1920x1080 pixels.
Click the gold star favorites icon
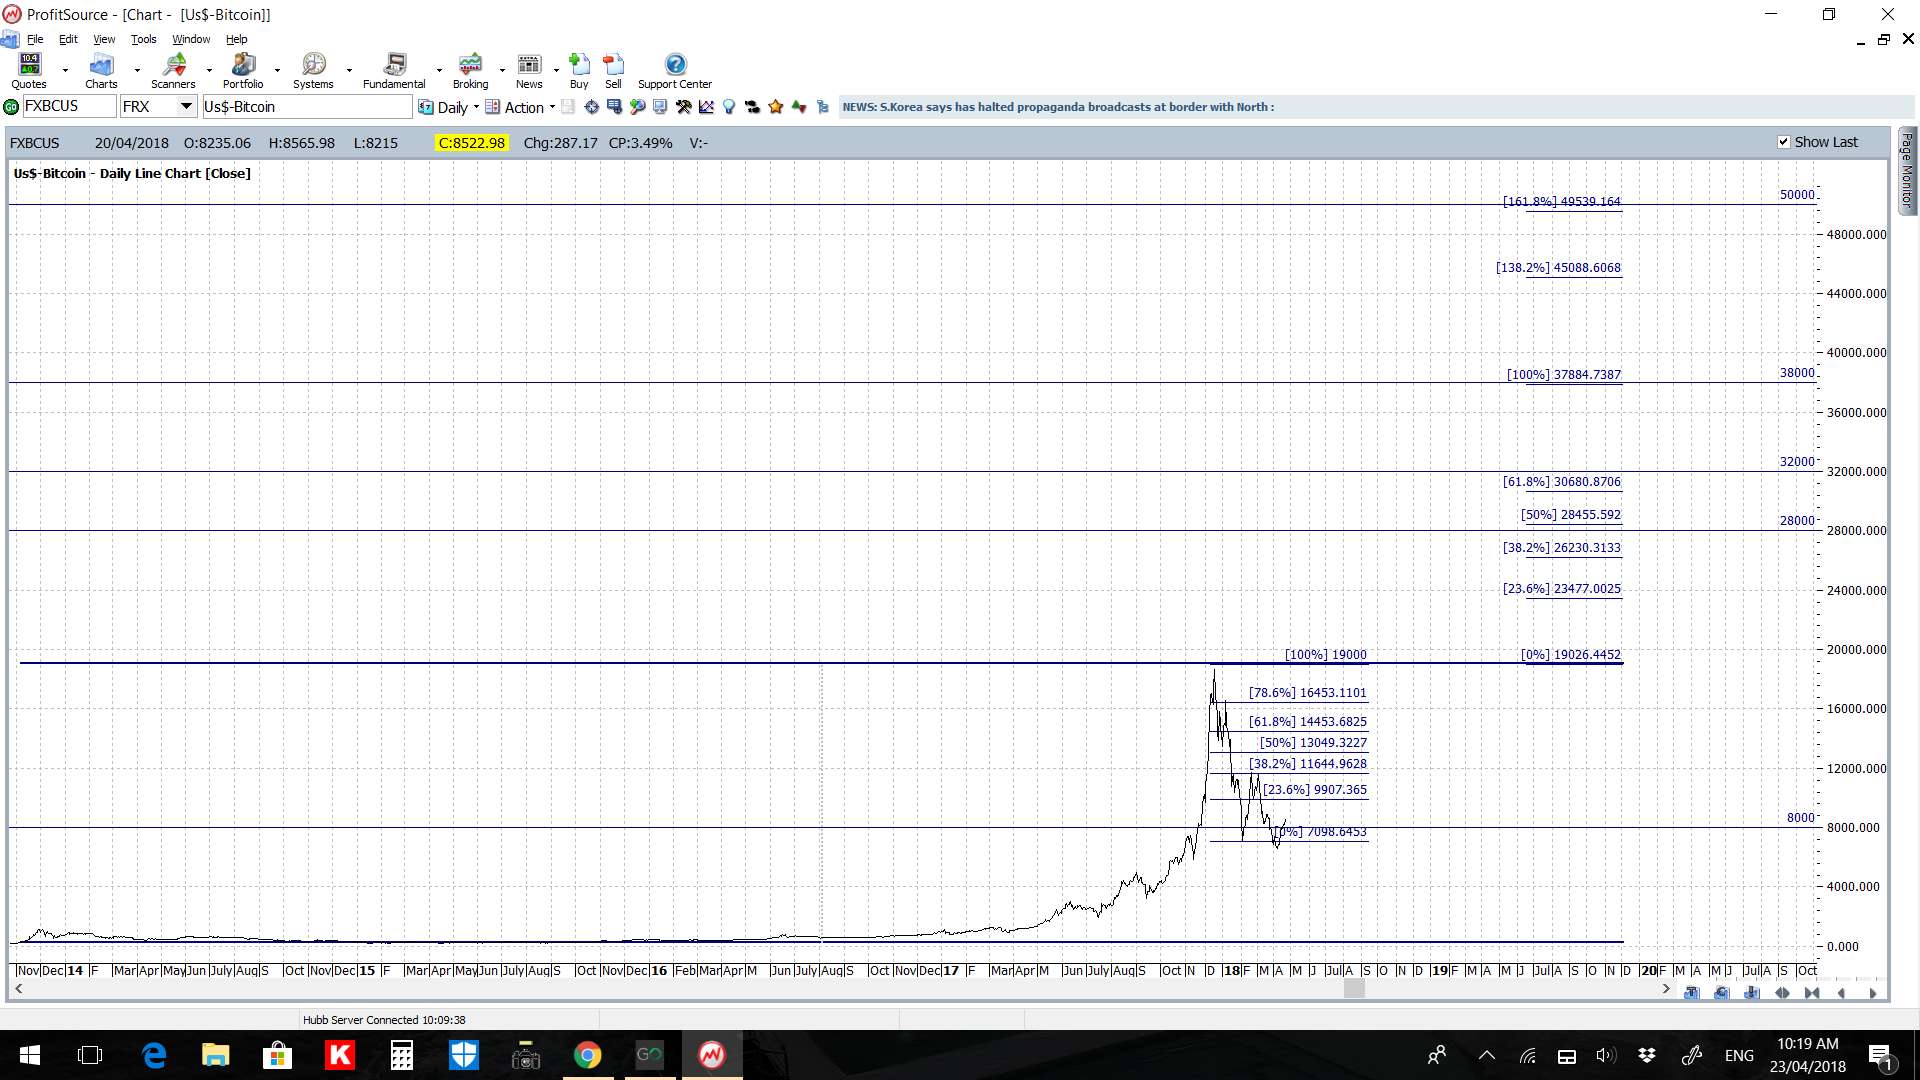click(x=775, y=107)
